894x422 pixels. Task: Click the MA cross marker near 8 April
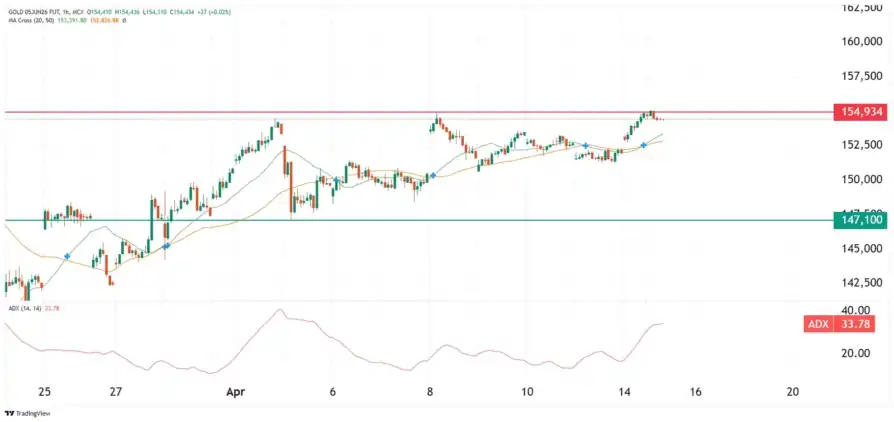pos(432,175)
